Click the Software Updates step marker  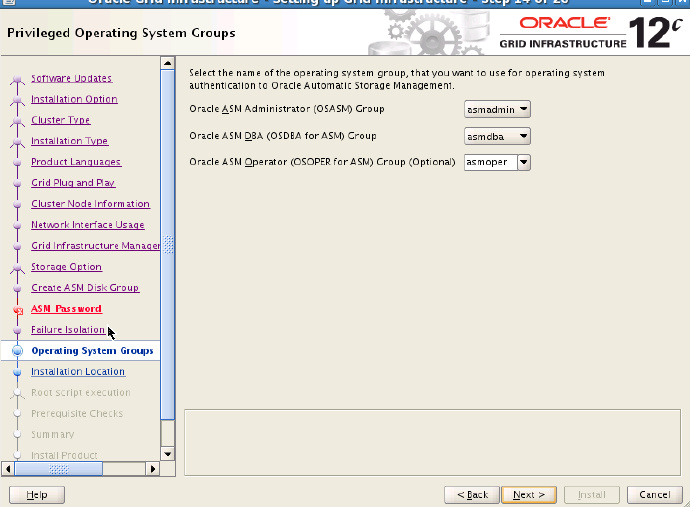[x=17, y=79]
